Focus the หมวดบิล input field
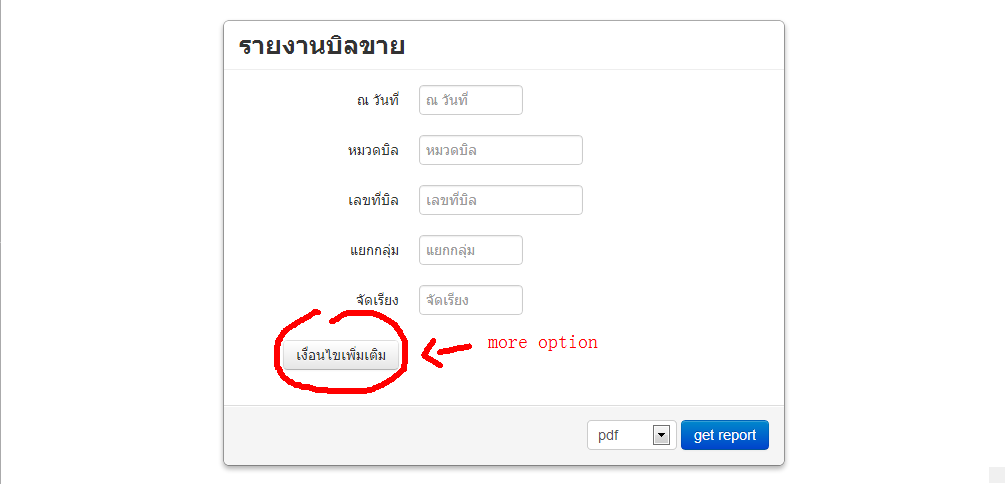The image size is (1006, 484). (x=501, y=150)
